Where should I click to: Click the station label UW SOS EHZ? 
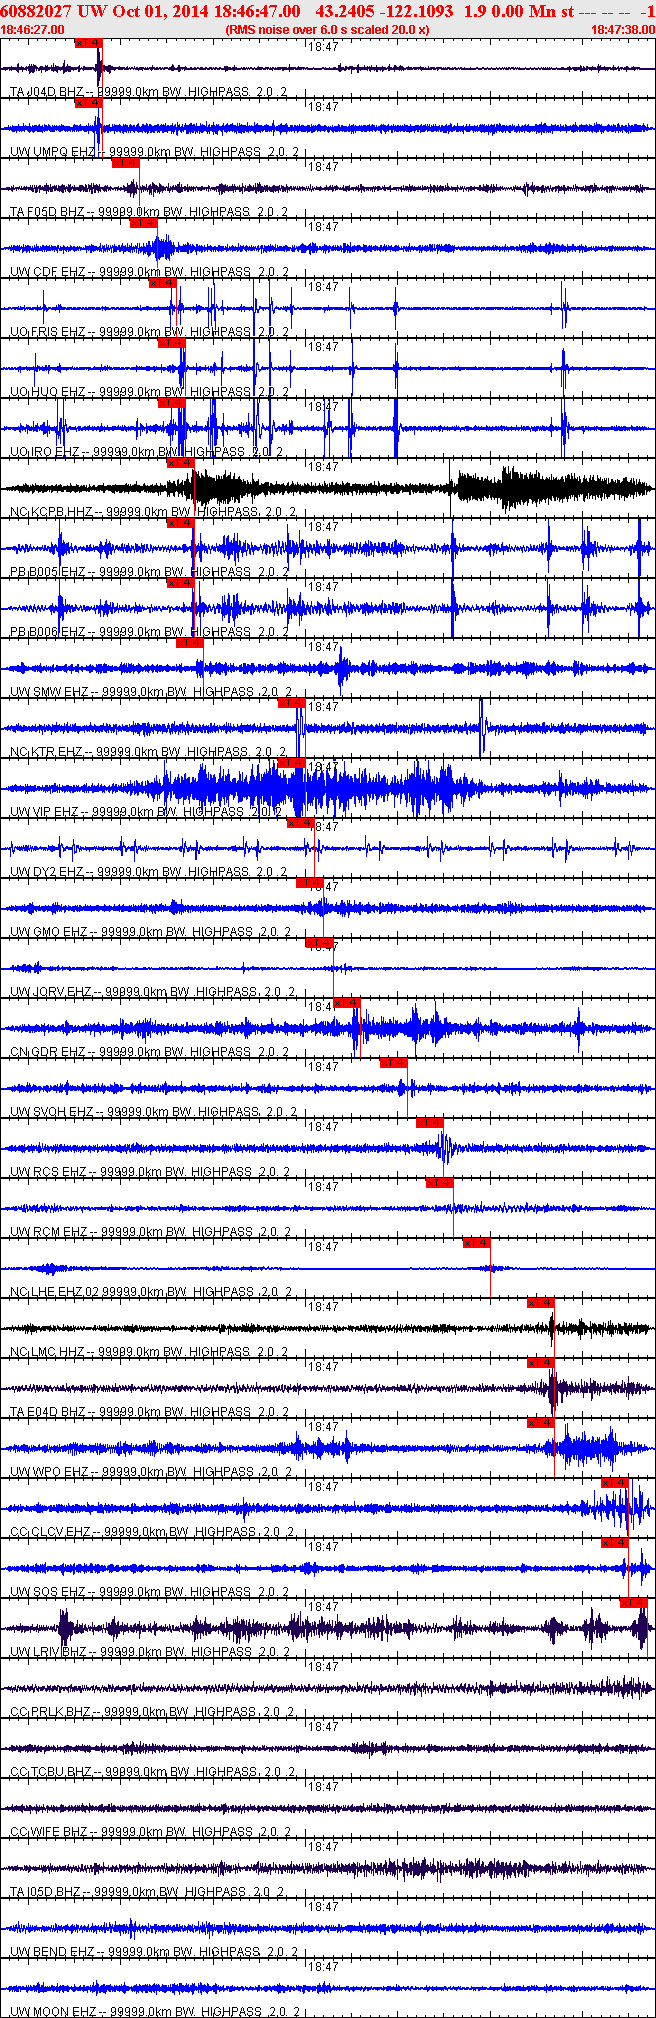point(49,1592)
